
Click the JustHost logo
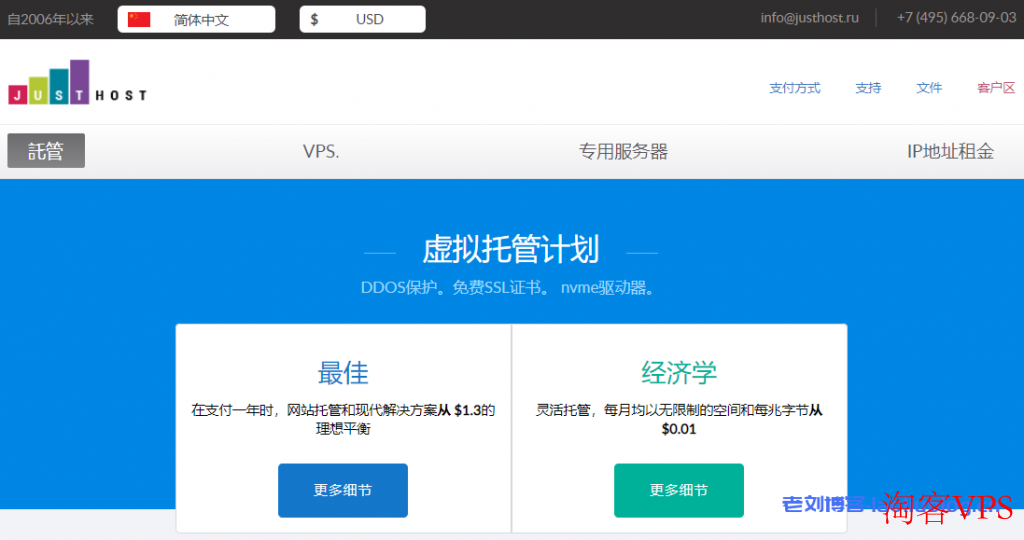coord(77,83)
